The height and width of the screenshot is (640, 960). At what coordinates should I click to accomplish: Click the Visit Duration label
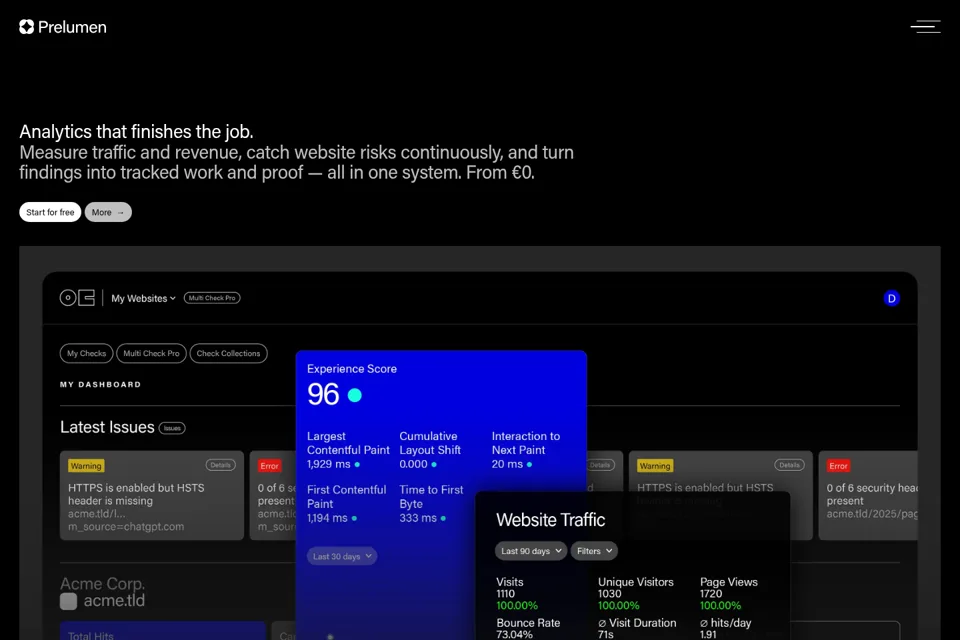pyautogui.click(x=637, y=623)
